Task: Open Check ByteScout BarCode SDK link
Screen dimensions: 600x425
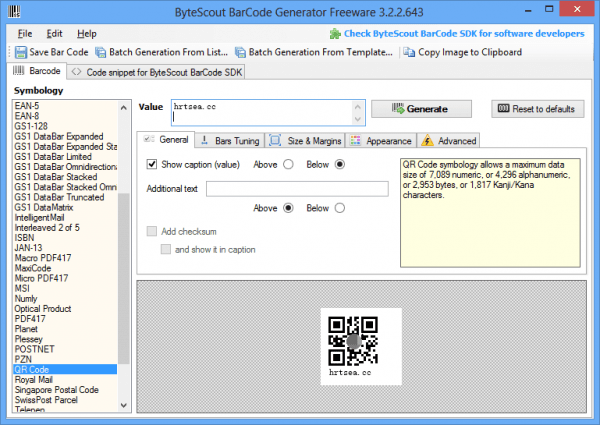Action: tap(464, 34)
